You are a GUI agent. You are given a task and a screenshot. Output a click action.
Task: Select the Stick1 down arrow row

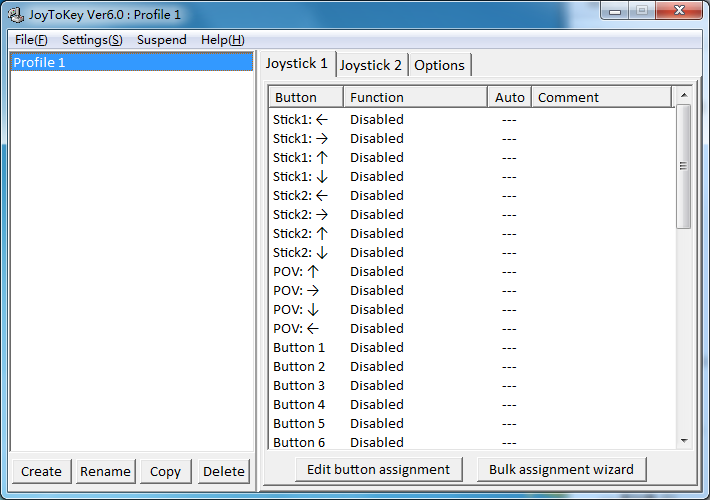[471, 177]
